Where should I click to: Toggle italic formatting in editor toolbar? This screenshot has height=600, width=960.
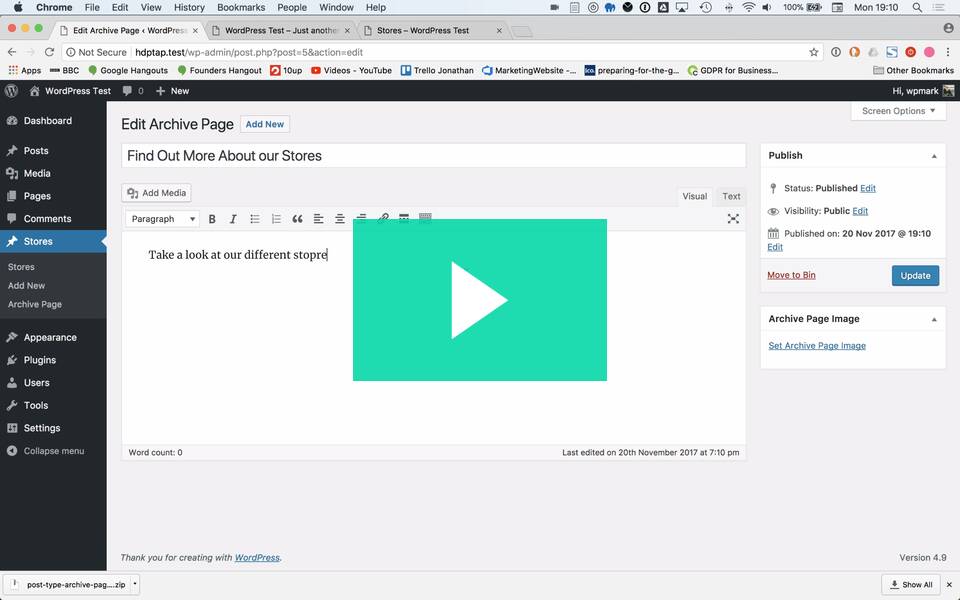pos(233,219)
